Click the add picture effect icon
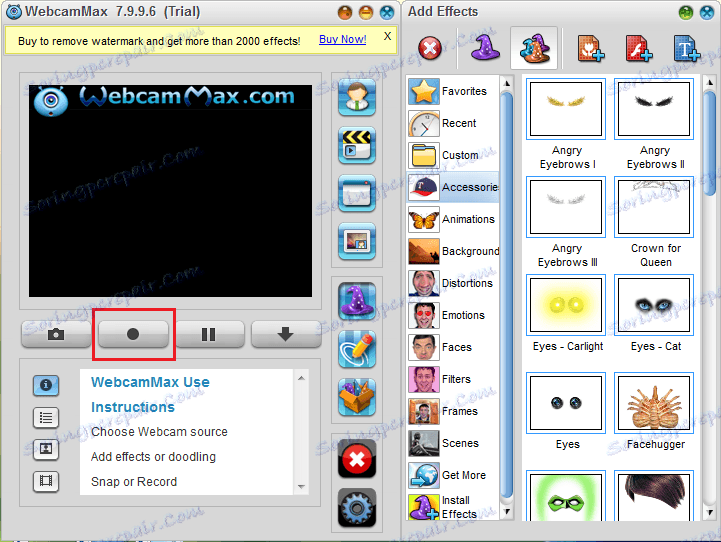This screenshot has width=721, height=542. pos(591,48)
